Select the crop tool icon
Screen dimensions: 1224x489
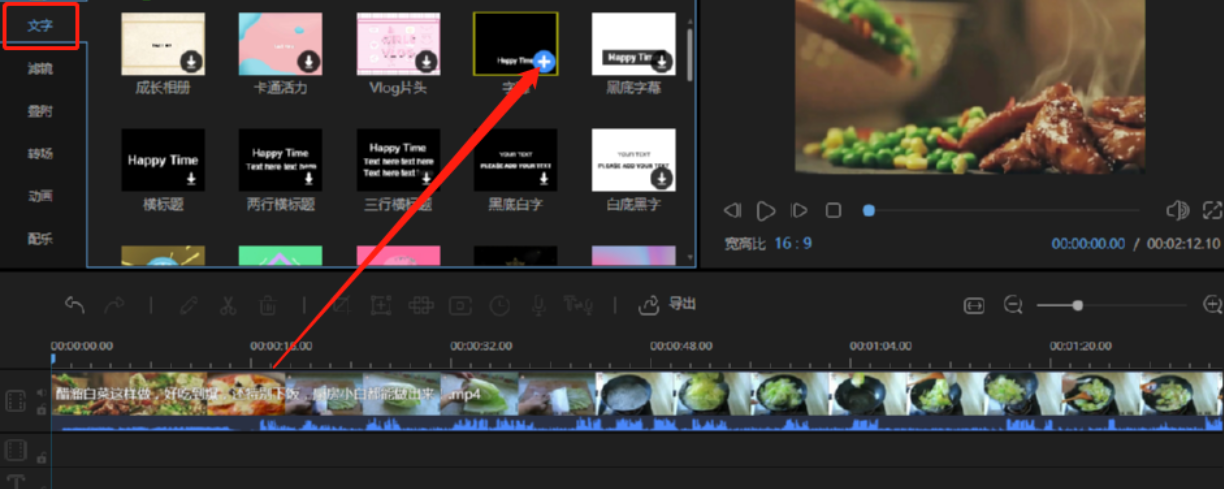(x=340, y=305)
